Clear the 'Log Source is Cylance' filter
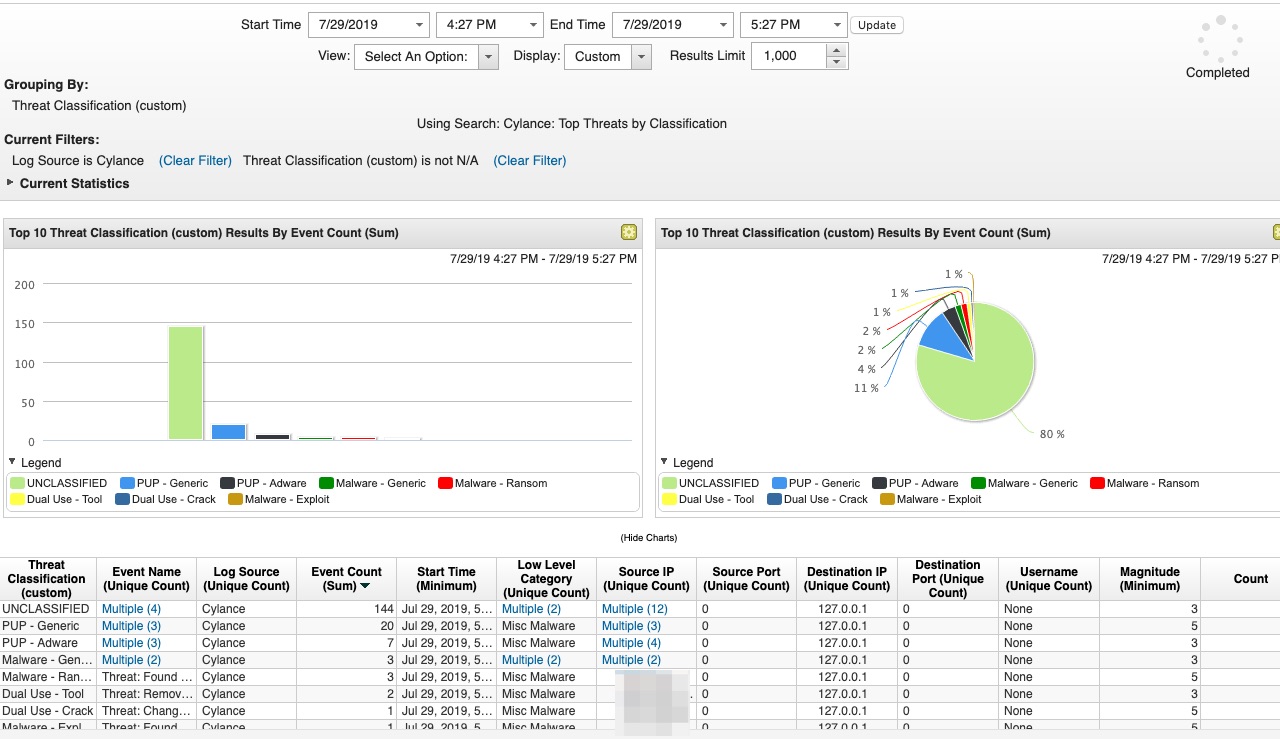The height and width of the screenshot is (739, 1280). pyautogui.click(x=195, y=160)
